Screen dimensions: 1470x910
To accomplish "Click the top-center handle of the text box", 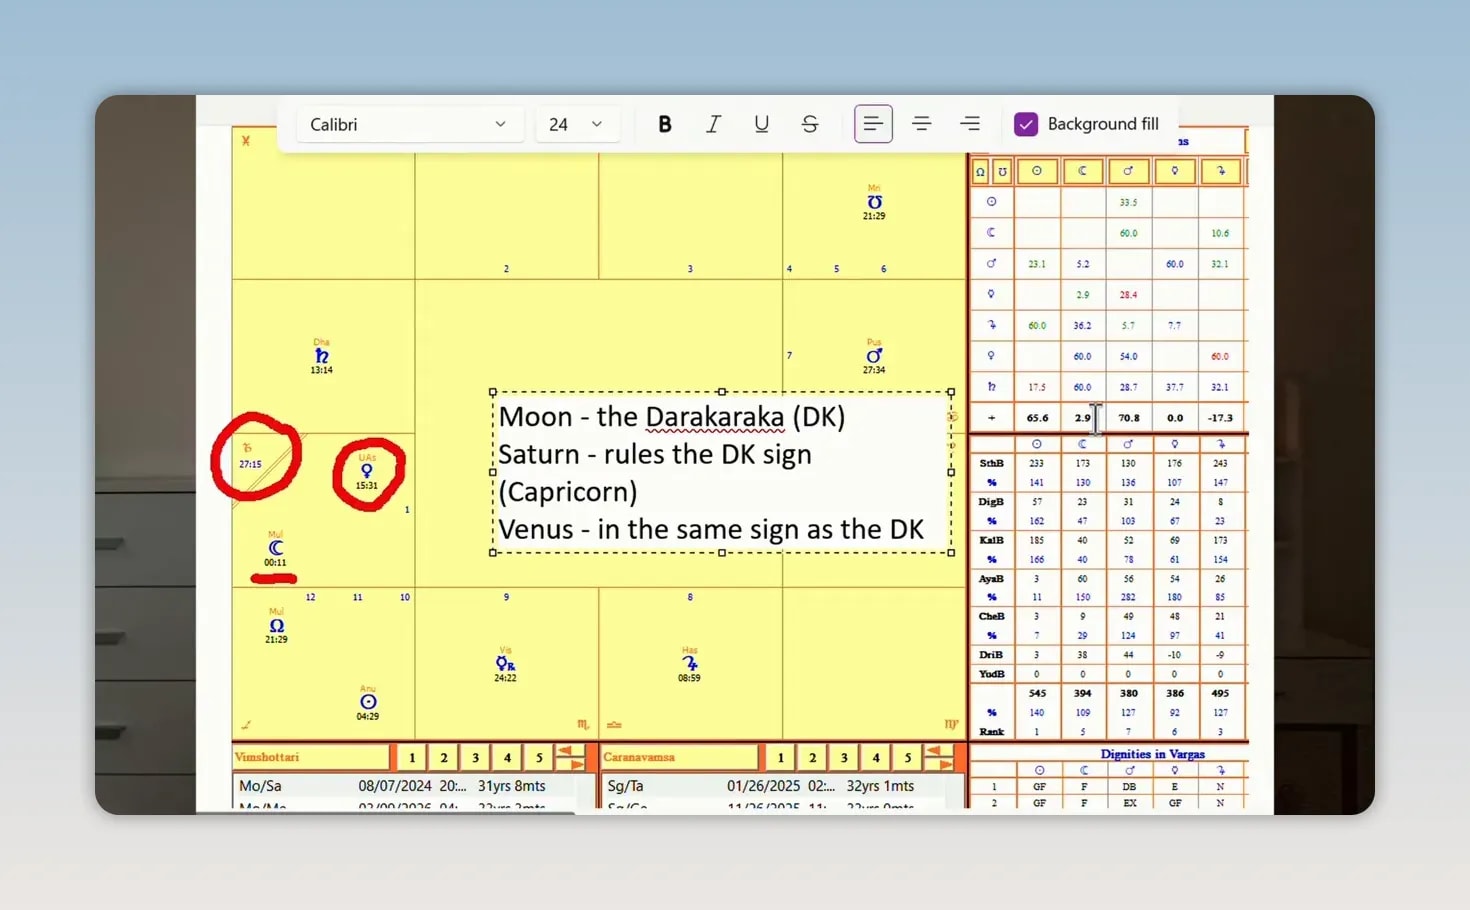I will pyautogui.click(x=722, y=392).
